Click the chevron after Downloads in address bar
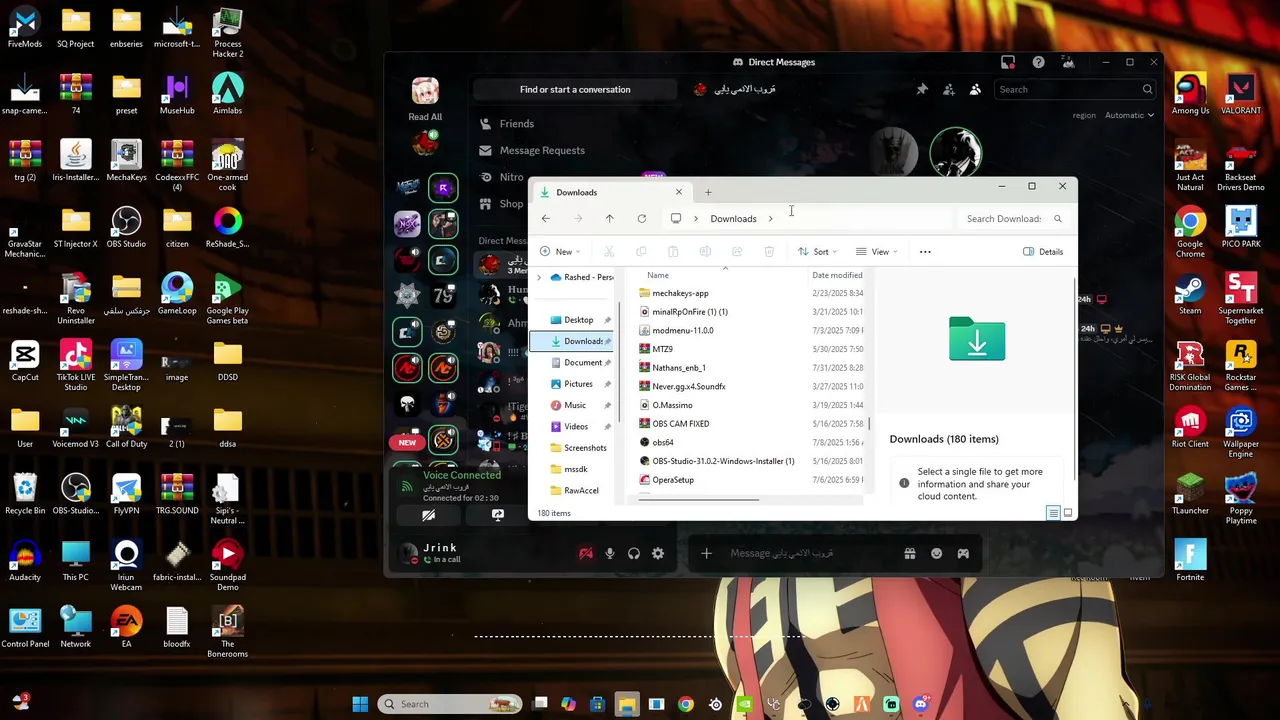 (770, 218)
